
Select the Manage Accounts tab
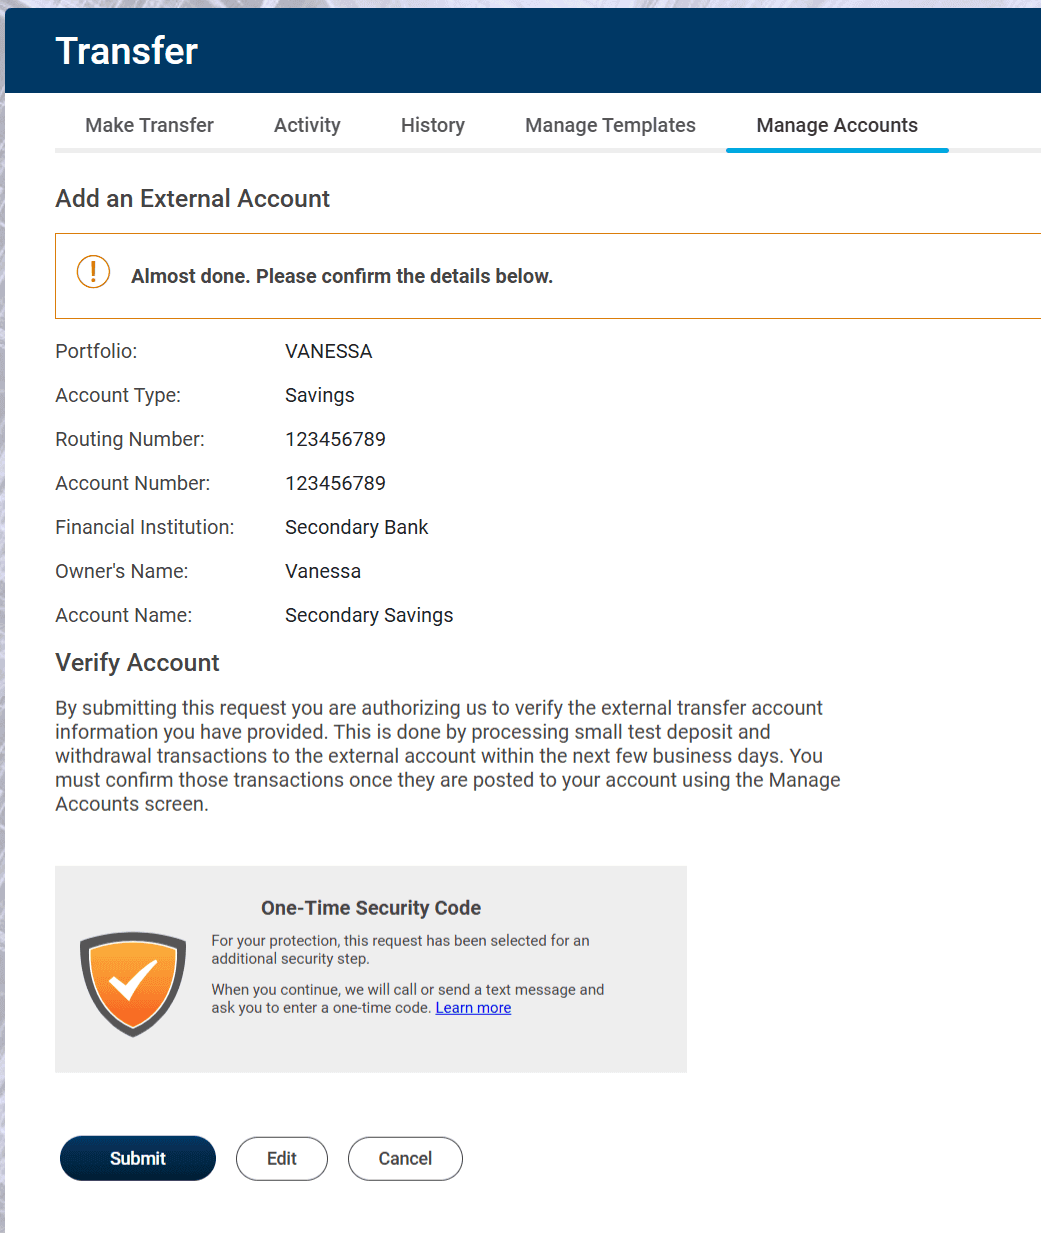[x=837, y=125]
